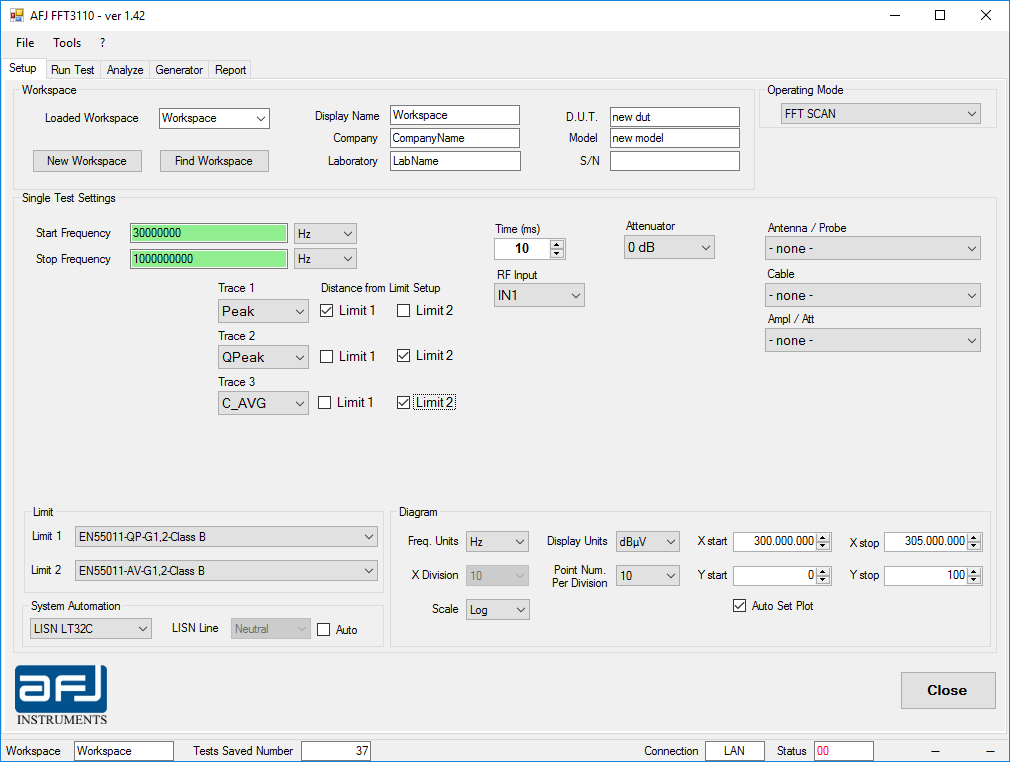Image resolution: width=1010 pixels, height=762 pixels.
Task: Click the Close button
Action: coord(948,691)
